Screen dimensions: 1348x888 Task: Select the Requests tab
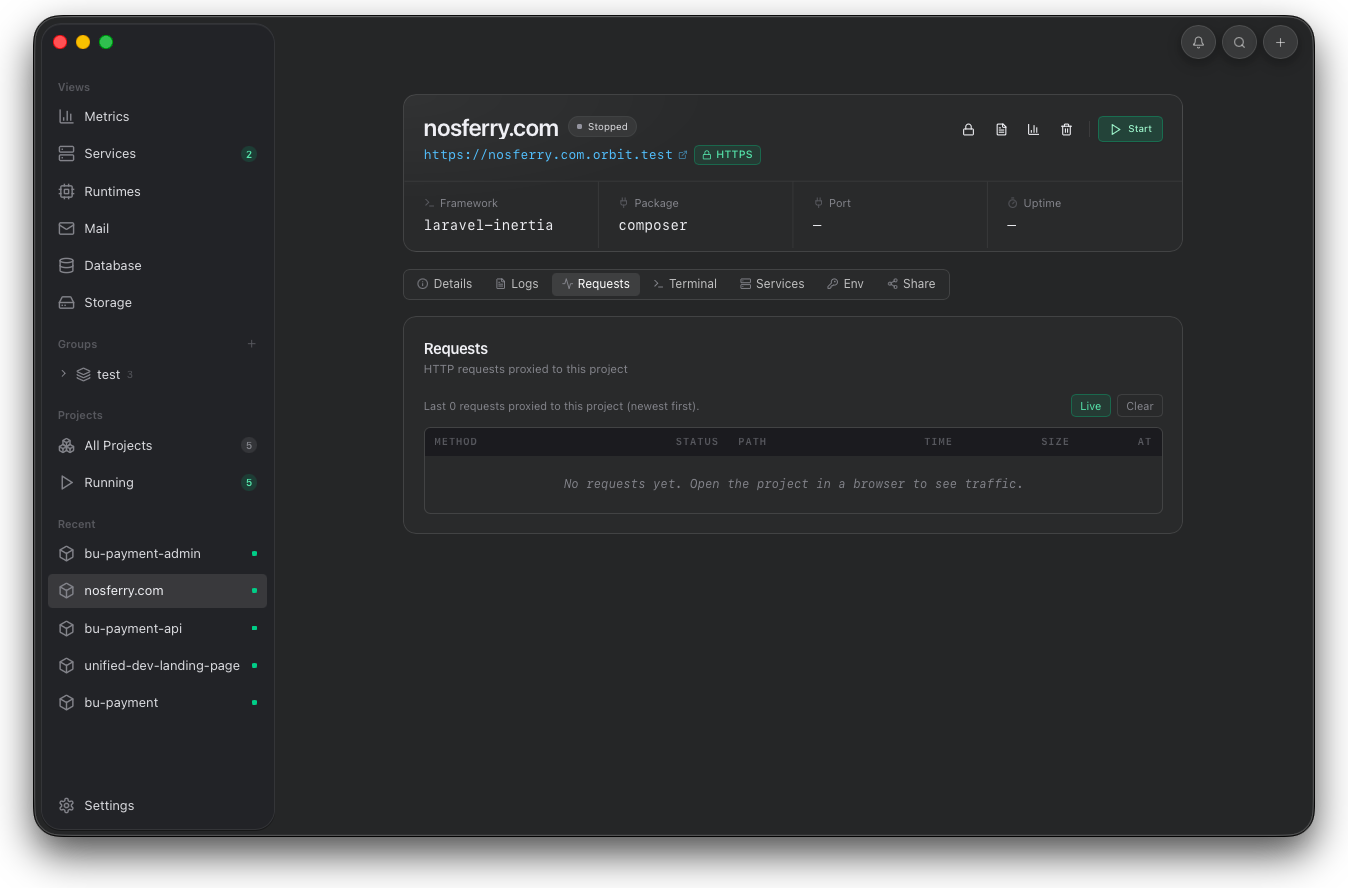coord(596,284)
